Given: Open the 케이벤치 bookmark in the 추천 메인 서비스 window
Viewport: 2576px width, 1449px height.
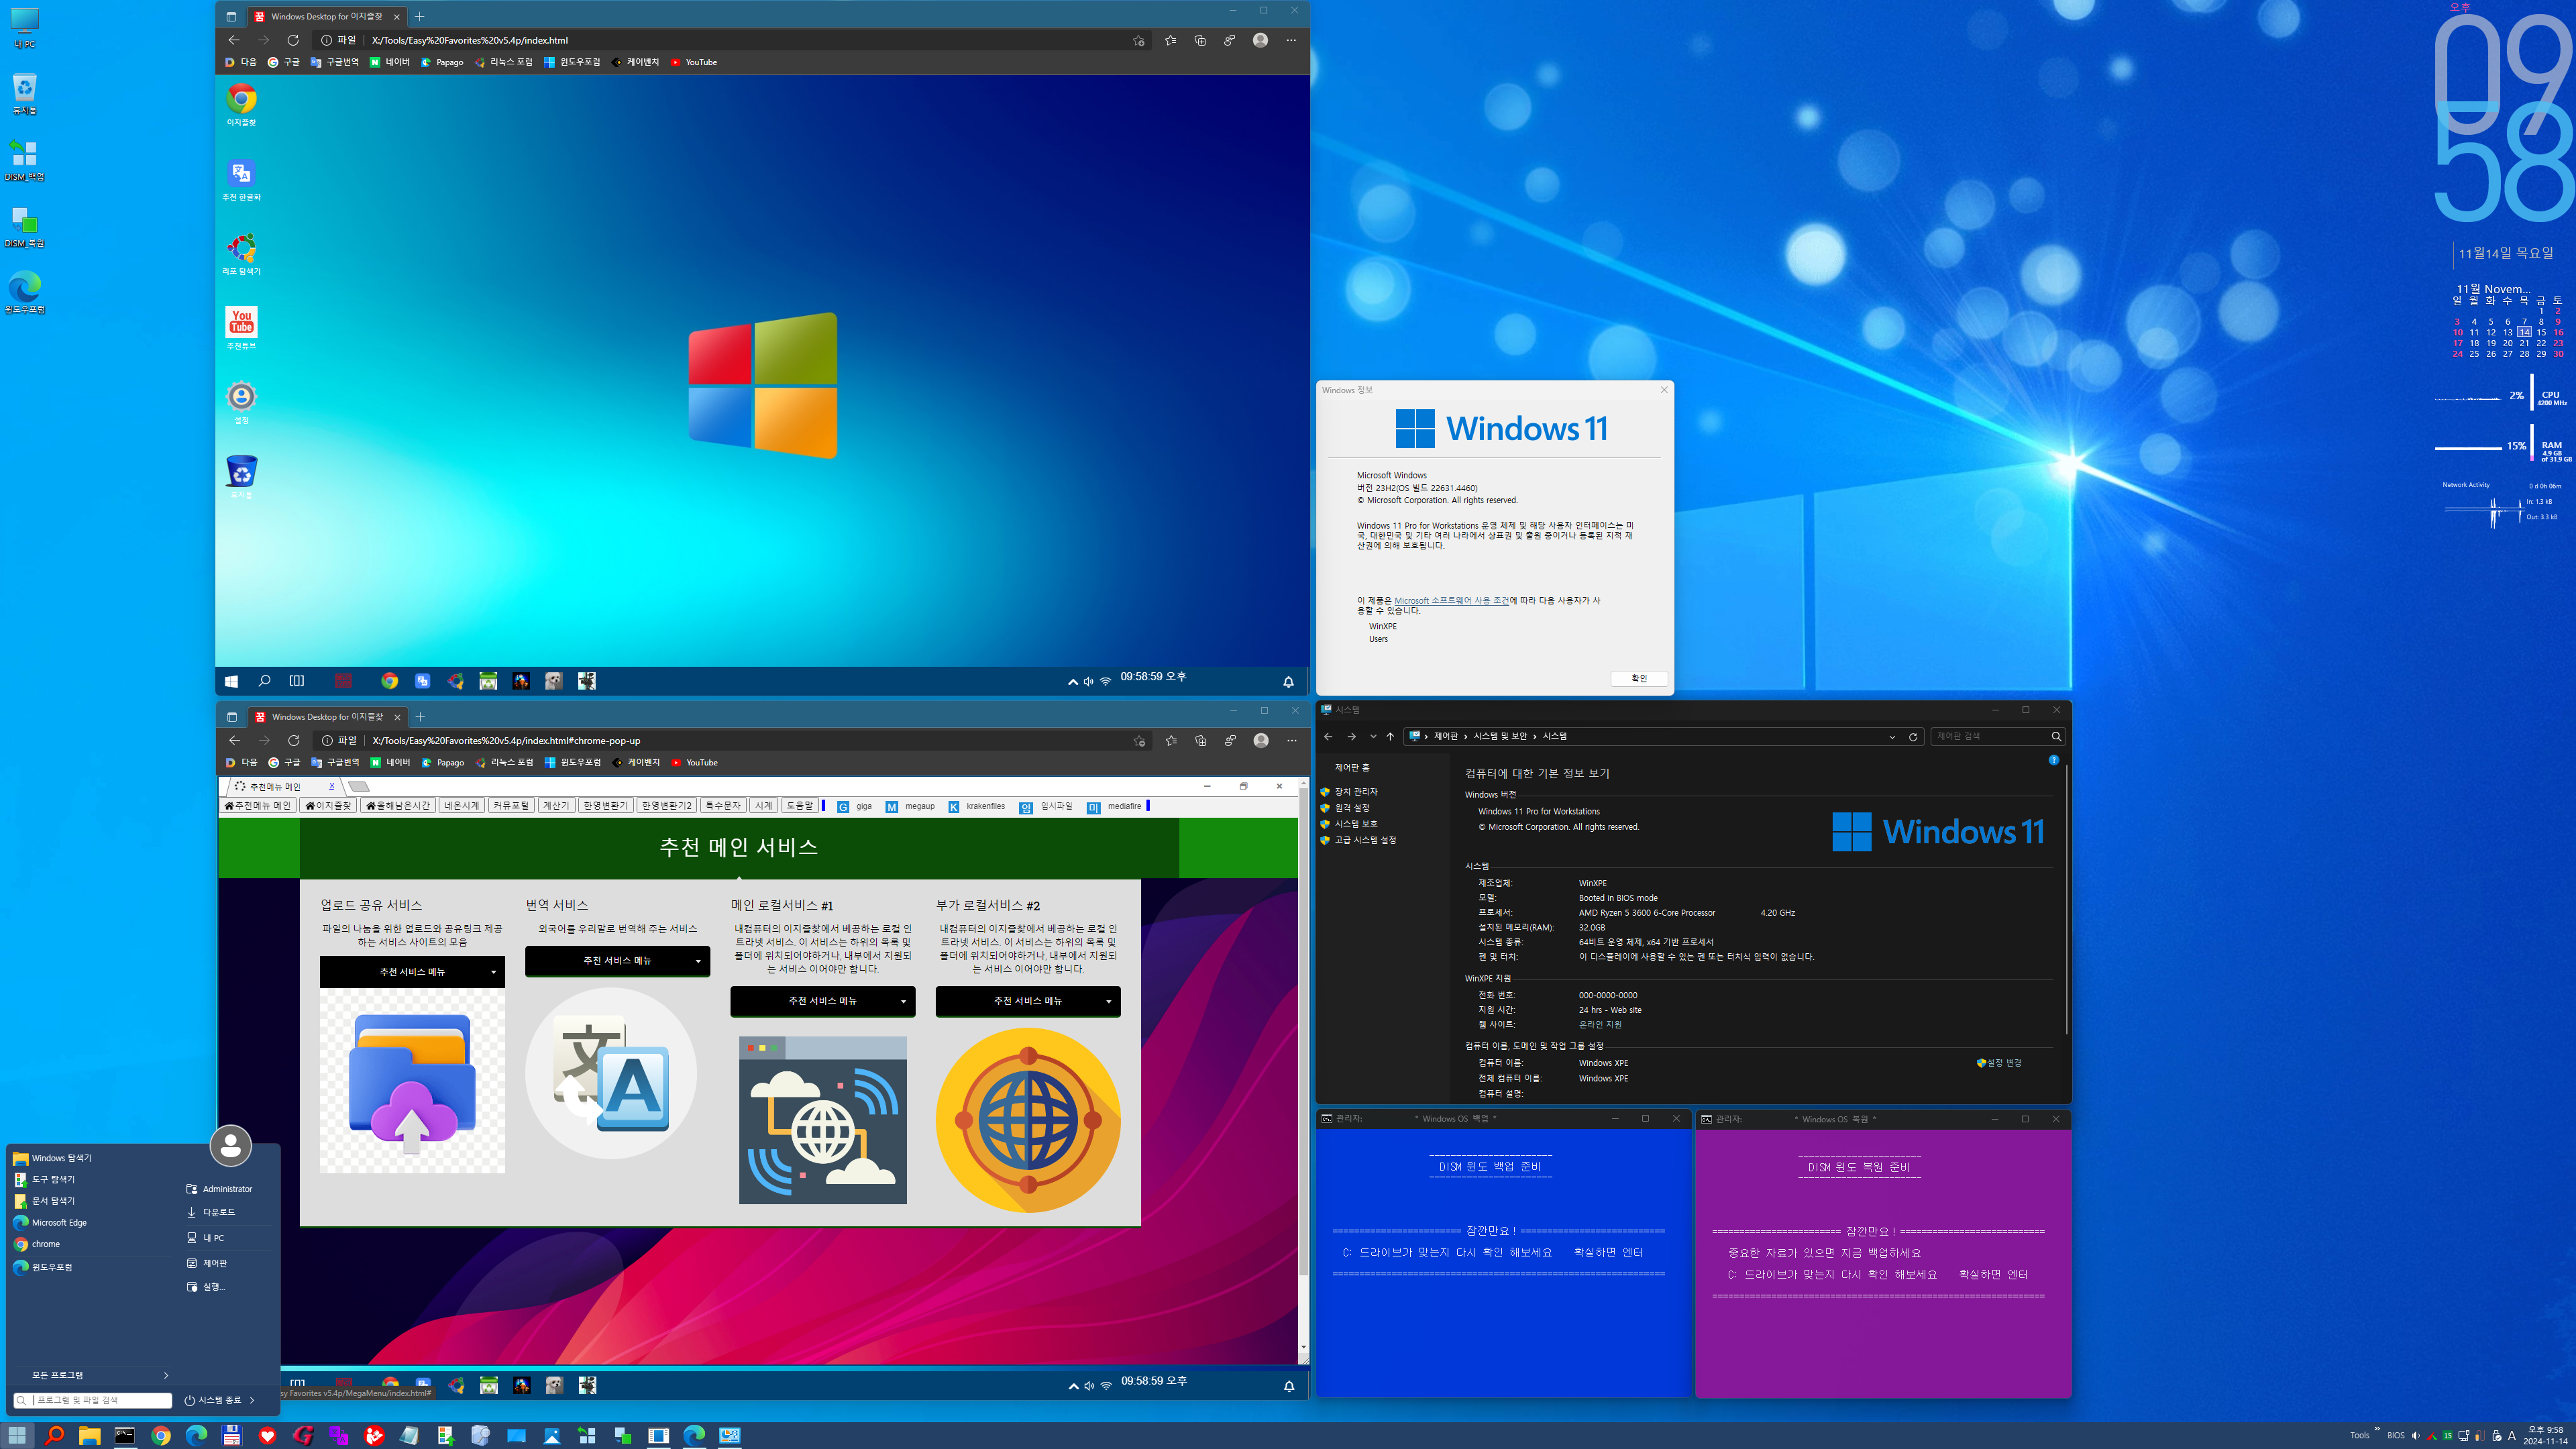Looking at the screenshot, I should [x=636, y=763].
